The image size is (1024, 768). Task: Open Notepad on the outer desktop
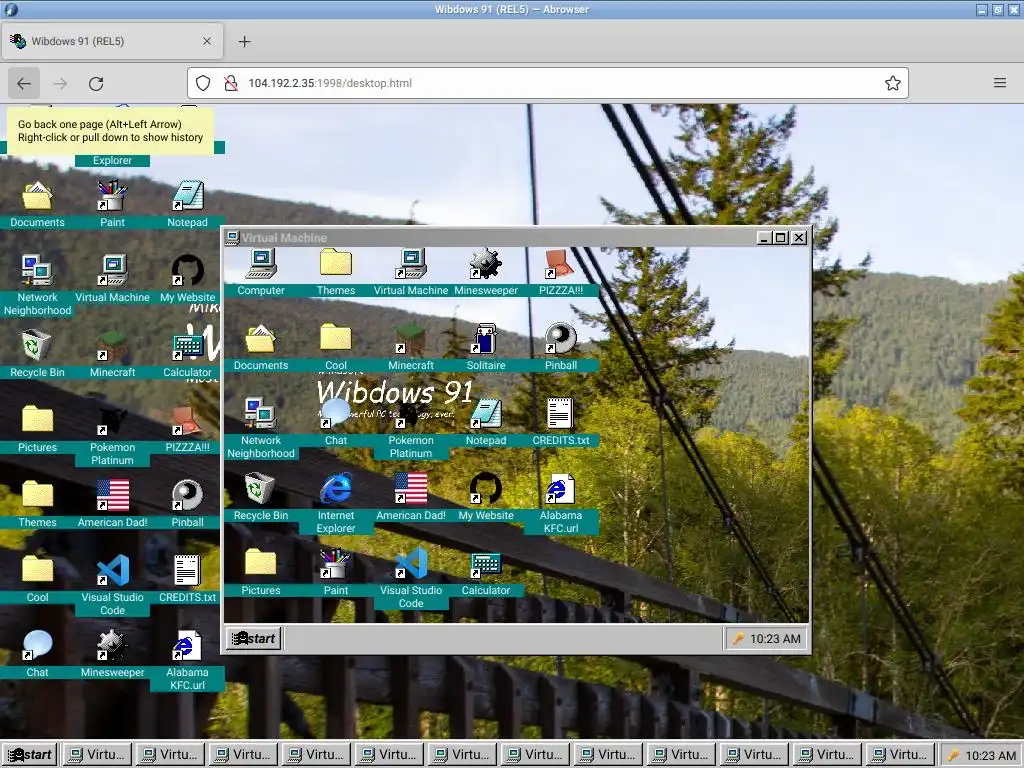[187, 204]
